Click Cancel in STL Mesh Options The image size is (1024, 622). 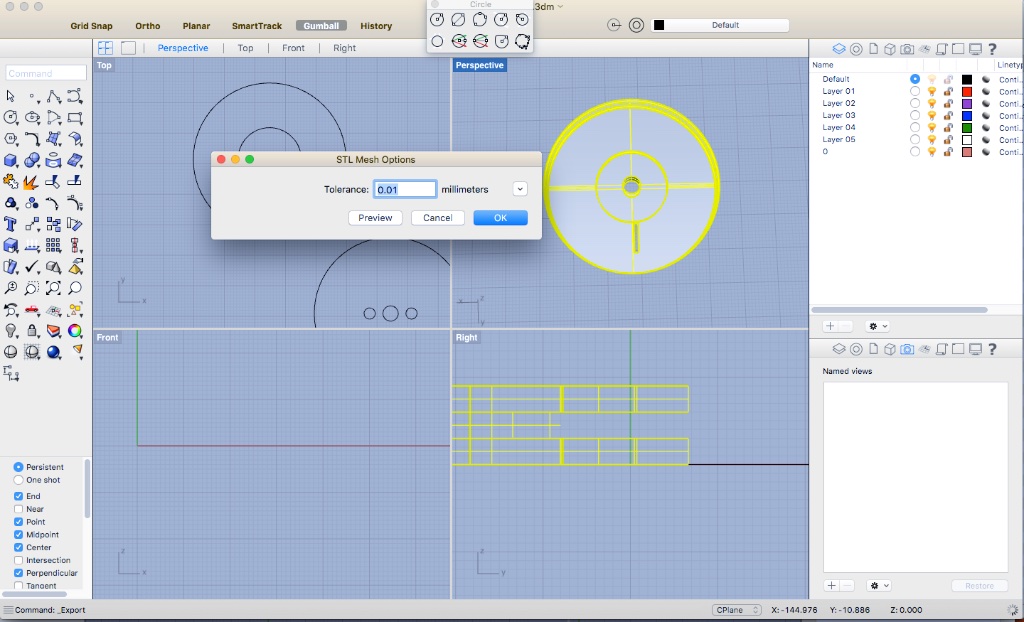coord(438,218)
